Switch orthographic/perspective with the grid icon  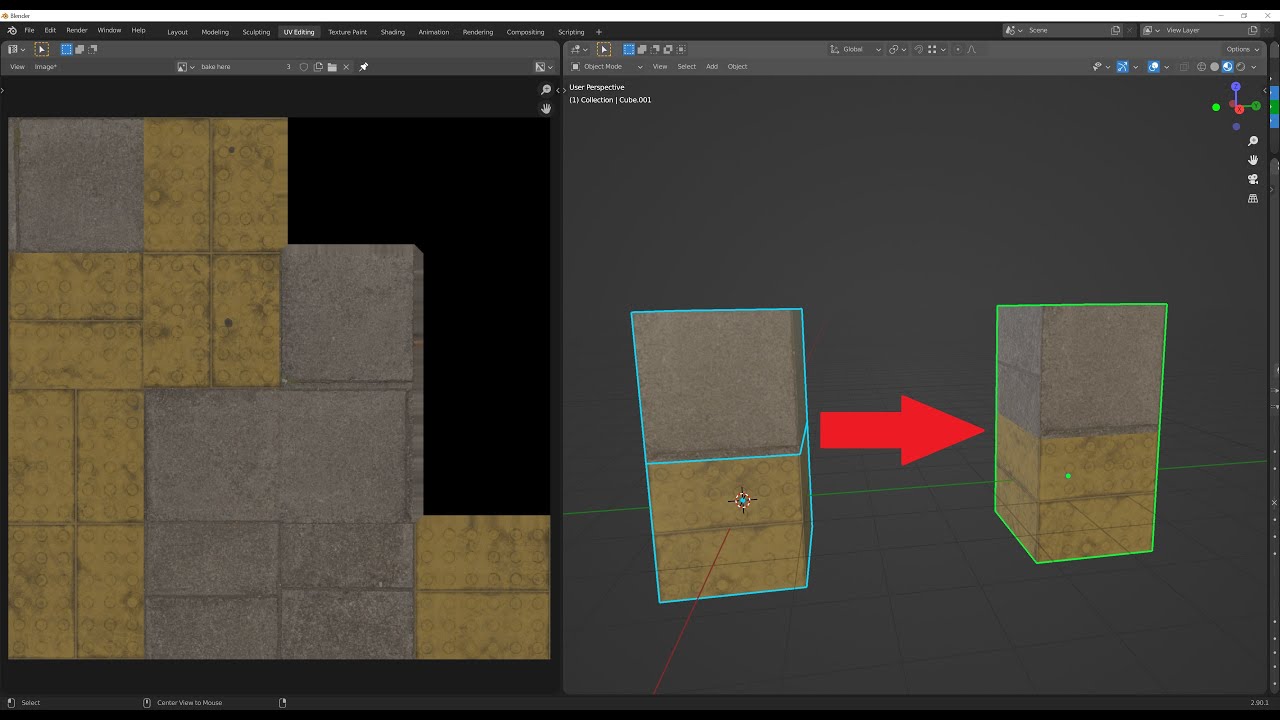click(x=1253, y=198)
